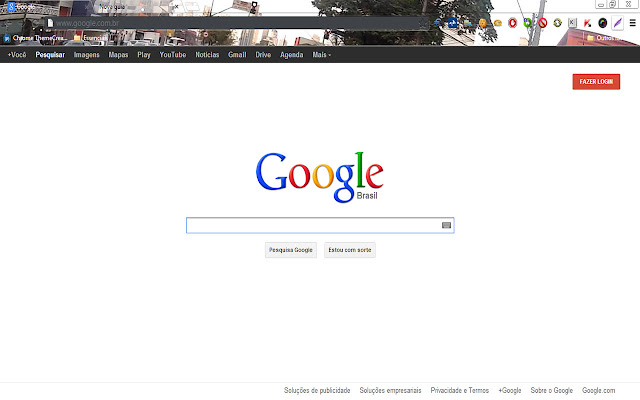
Task: Open the Chrome hamburger menu
Action: 632,23
